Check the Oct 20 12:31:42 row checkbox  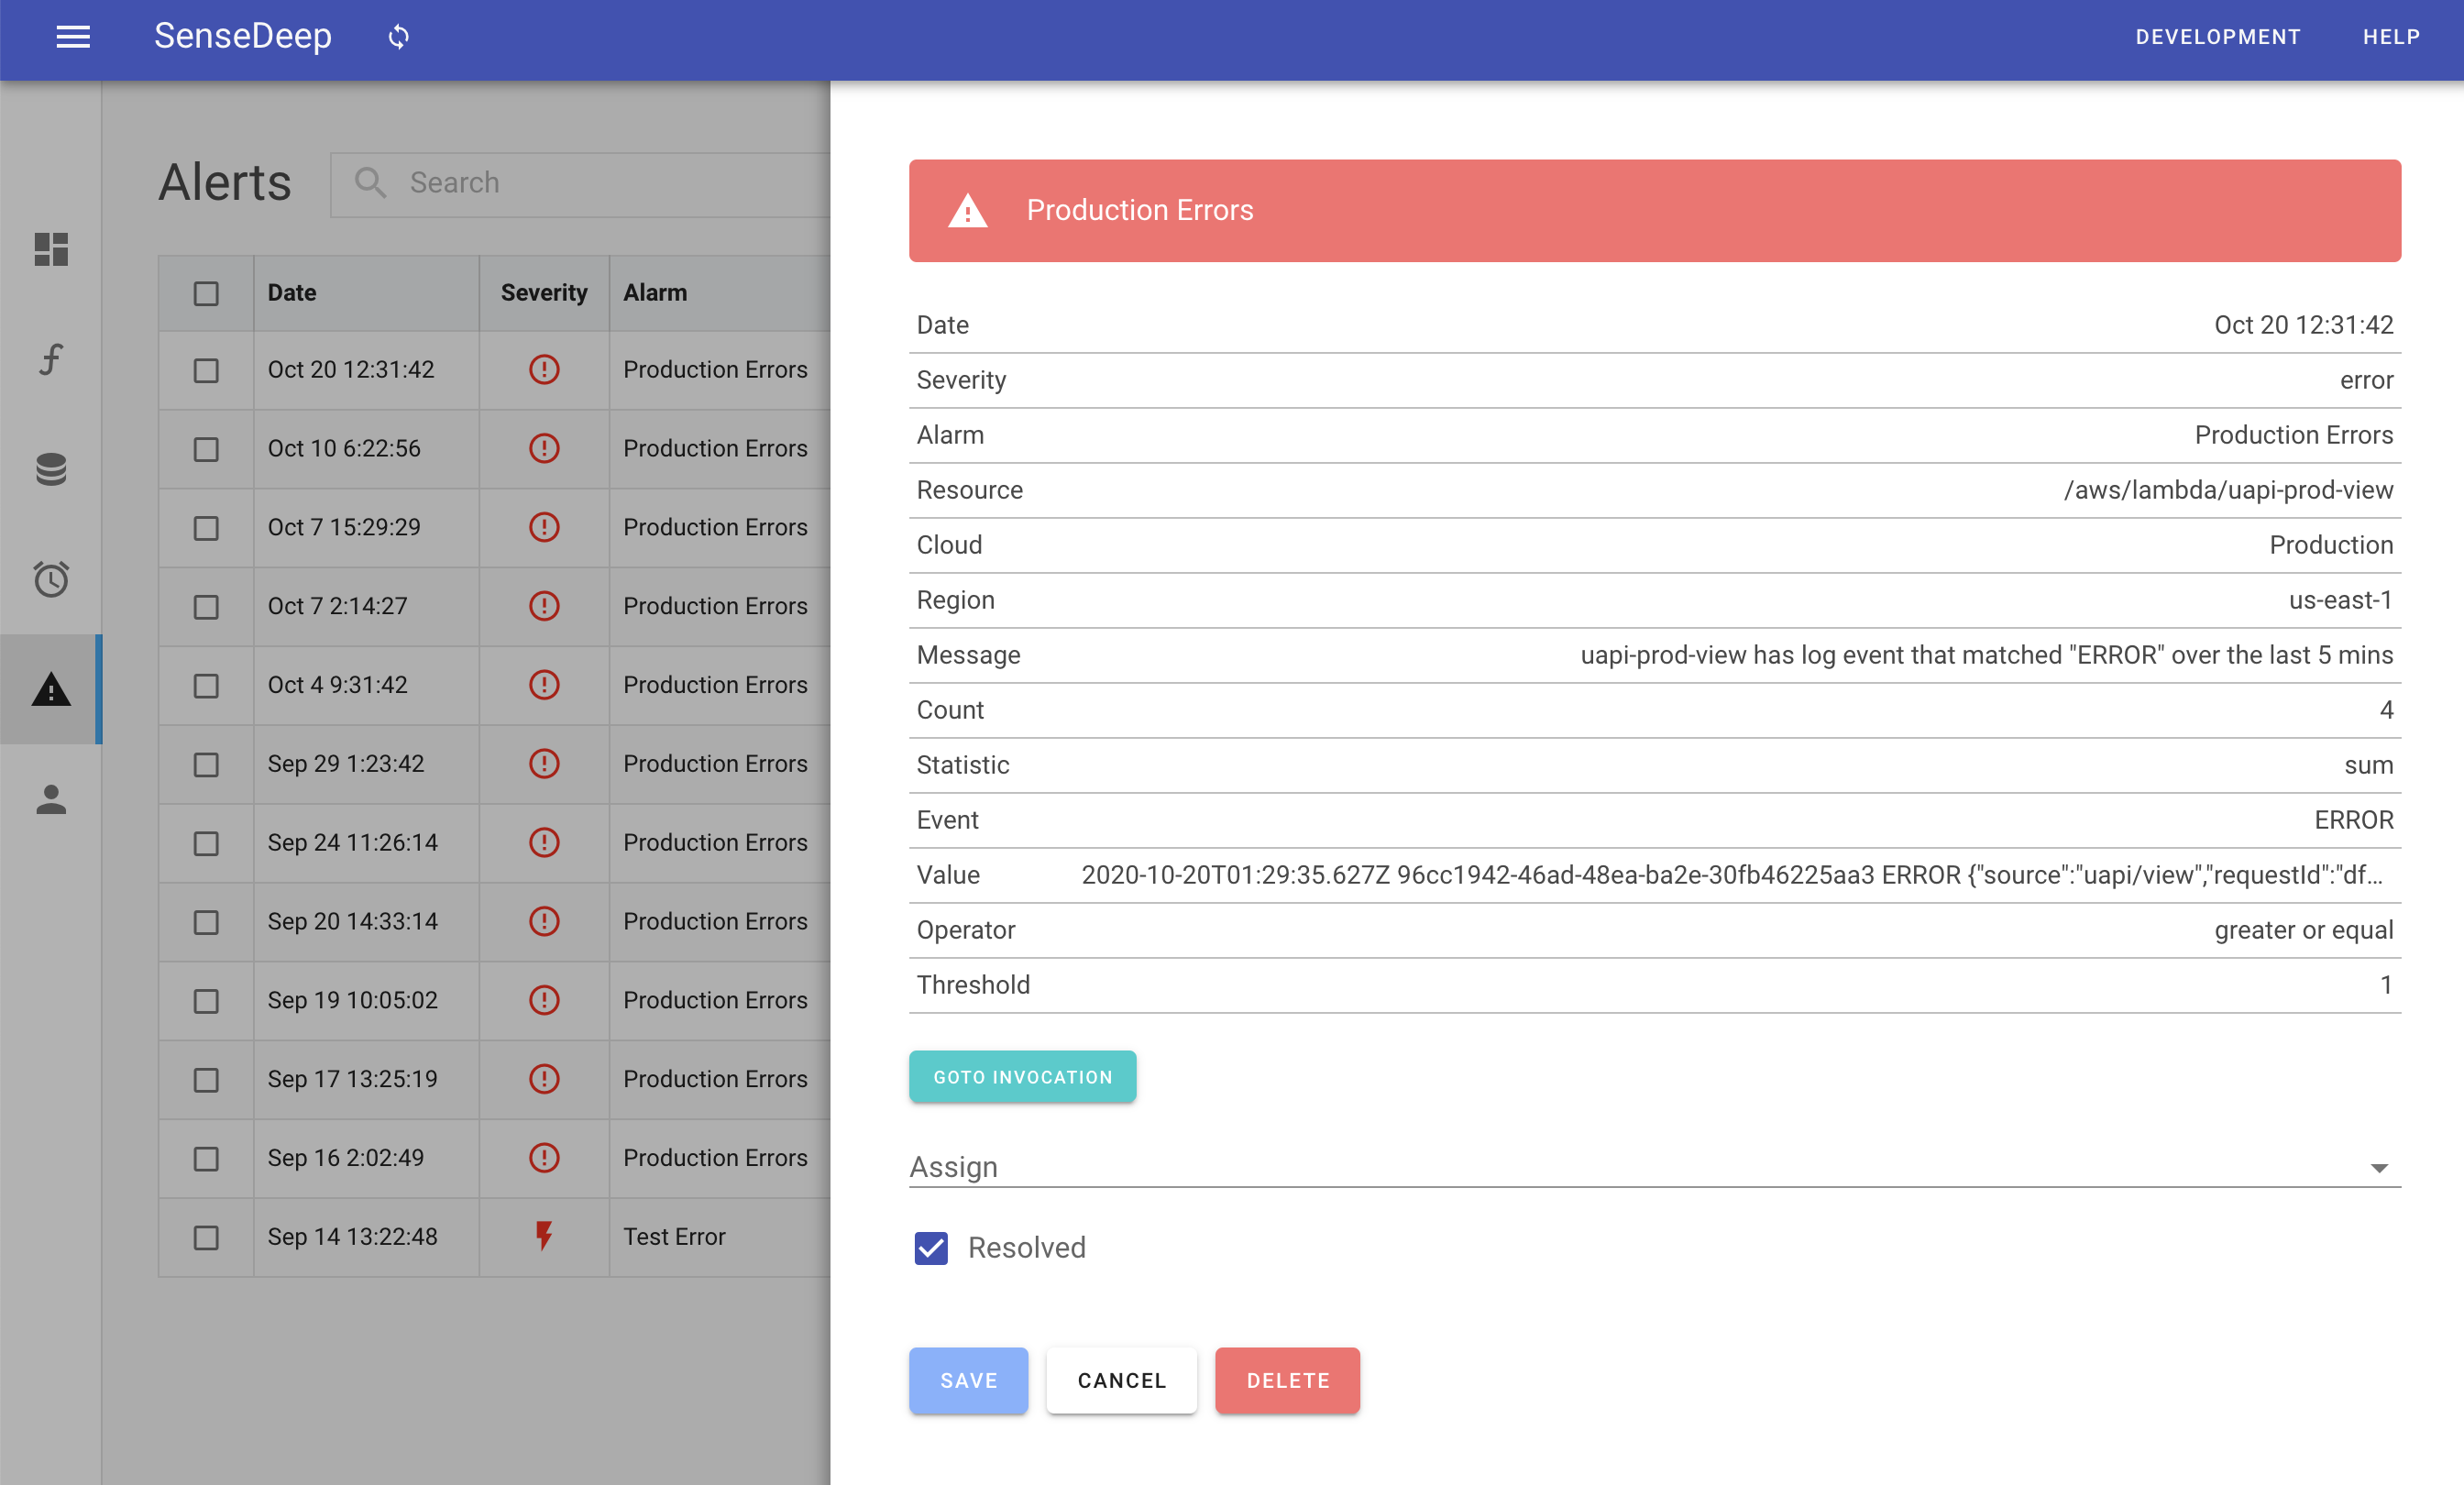coord(206,370)
